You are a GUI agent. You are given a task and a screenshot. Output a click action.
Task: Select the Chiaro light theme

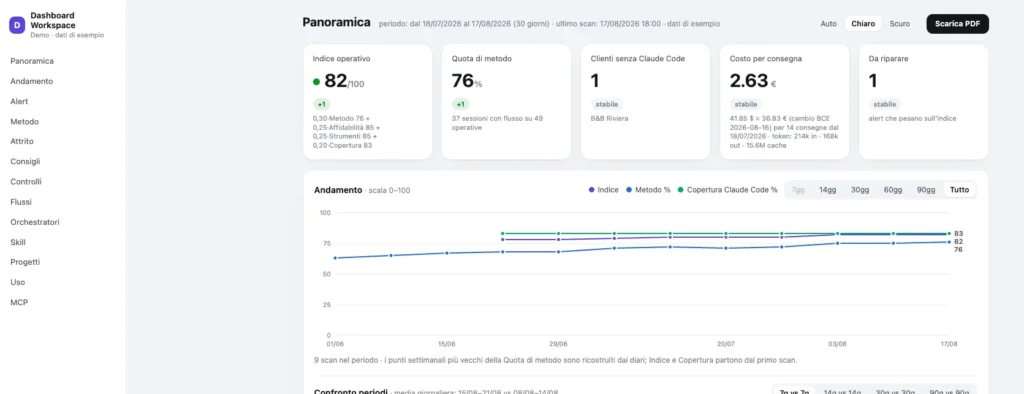863,24
